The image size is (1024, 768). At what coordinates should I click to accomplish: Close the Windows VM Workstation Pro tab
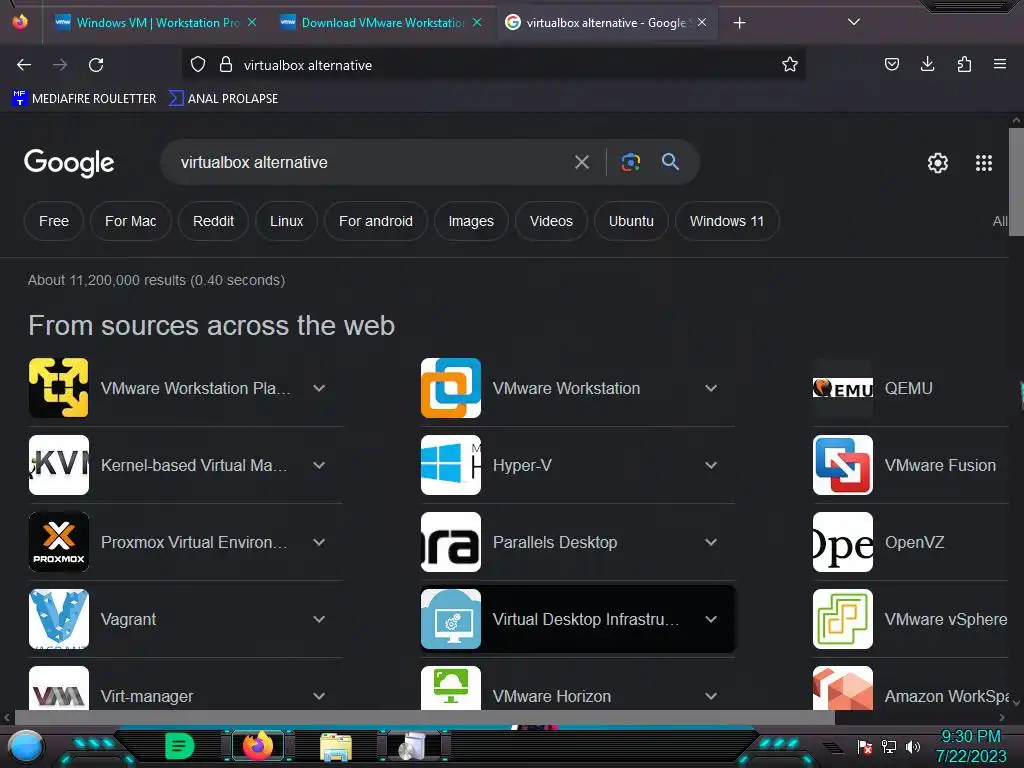252,22
